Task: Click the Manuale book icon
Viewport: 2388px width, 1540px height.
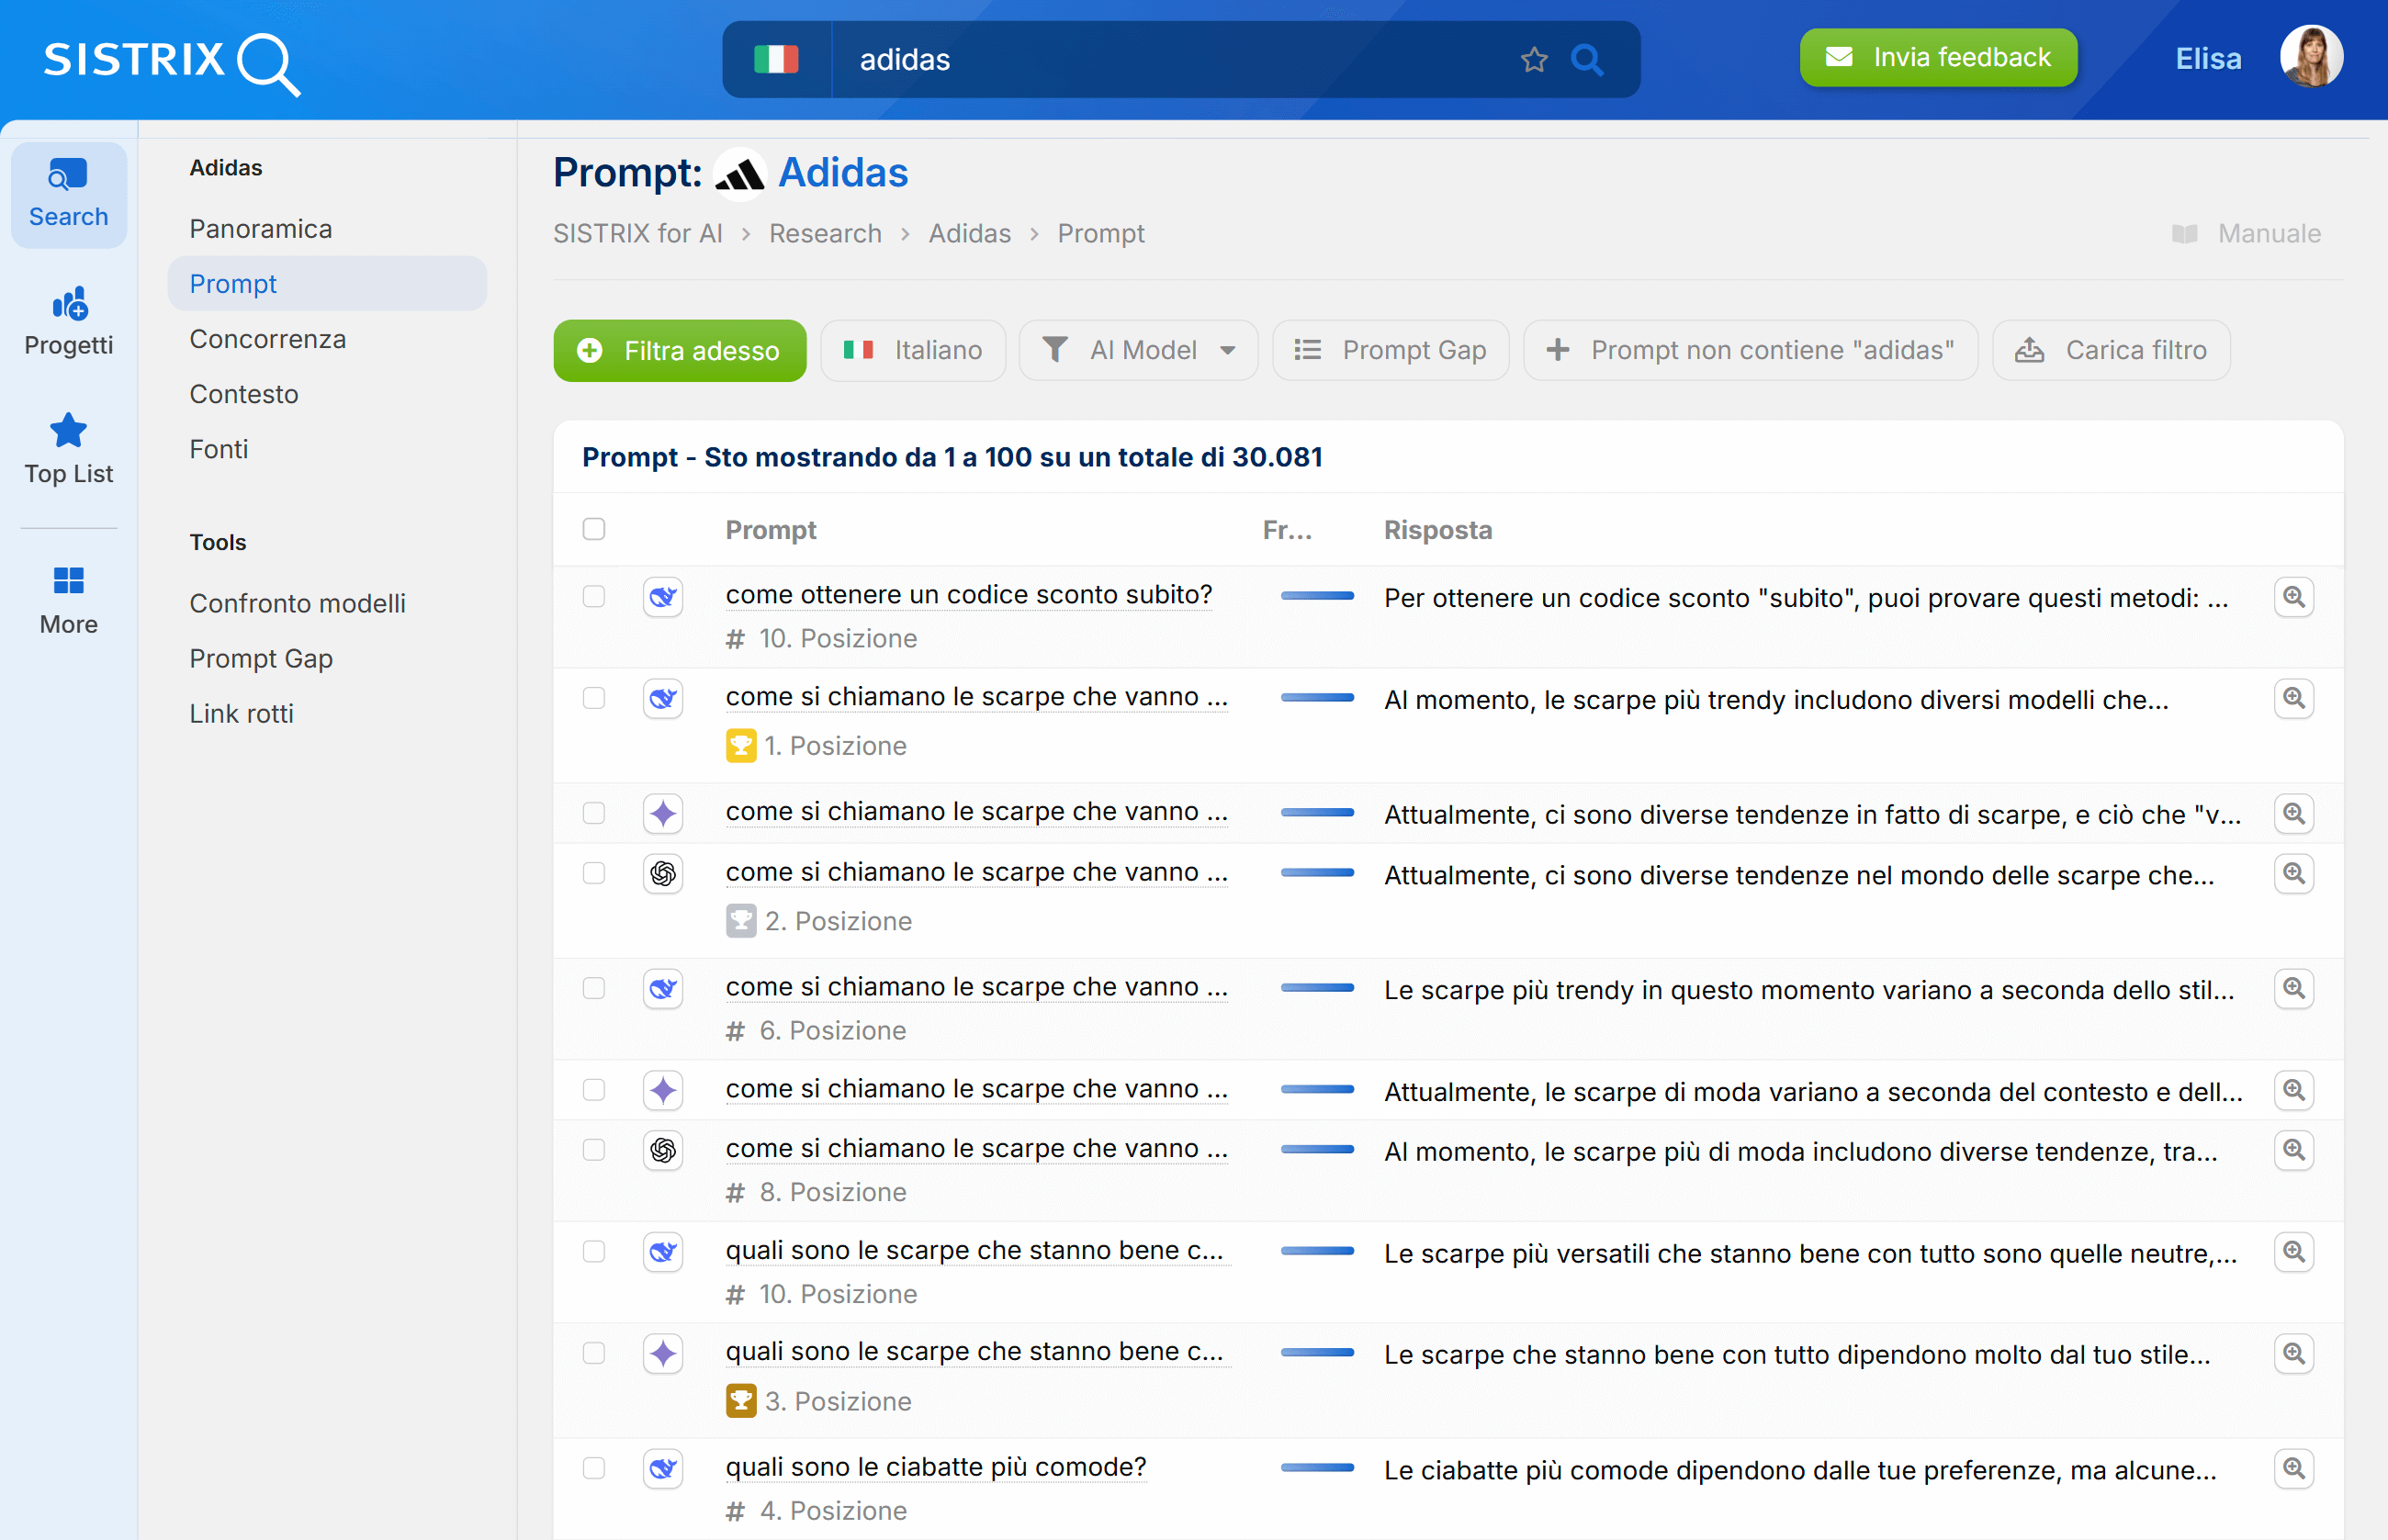Action: tap(2186, 233)
